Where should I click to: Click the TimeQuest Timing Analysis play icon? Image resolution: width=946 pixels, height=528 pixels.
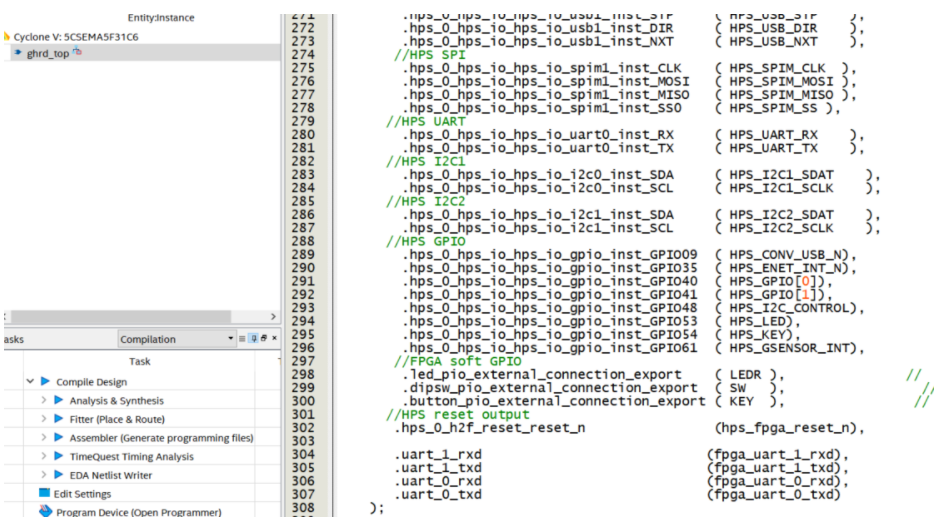[x=59, y=456]
